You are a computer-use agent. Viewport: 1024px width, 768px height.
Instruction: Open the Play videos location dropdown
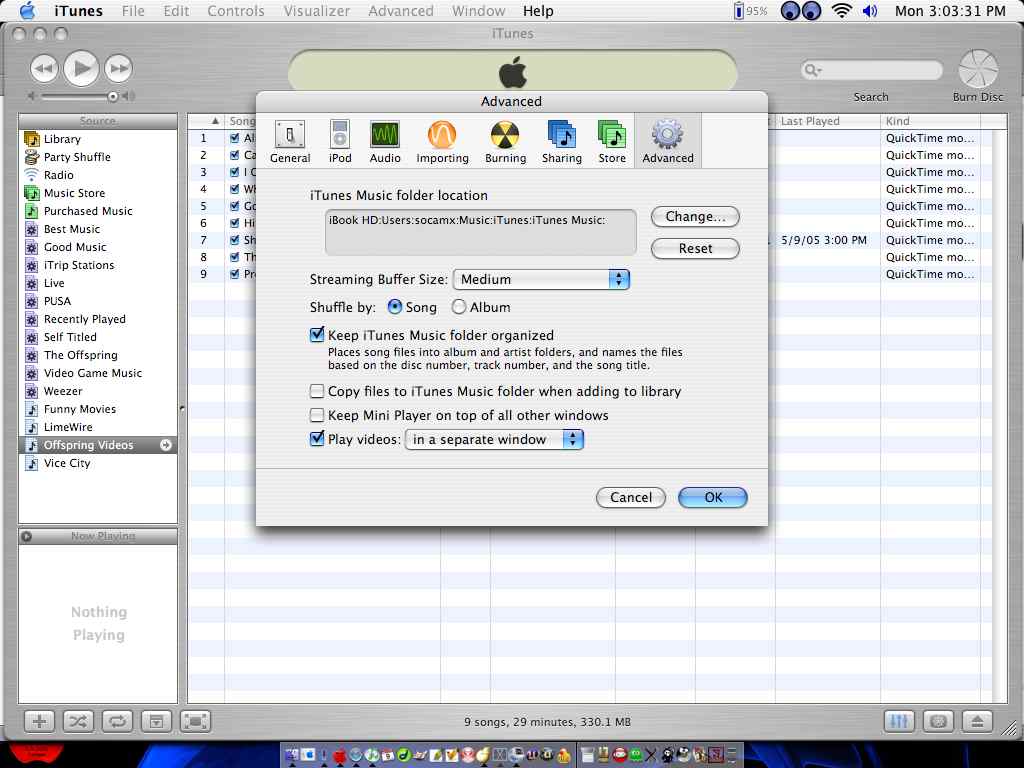494,440
